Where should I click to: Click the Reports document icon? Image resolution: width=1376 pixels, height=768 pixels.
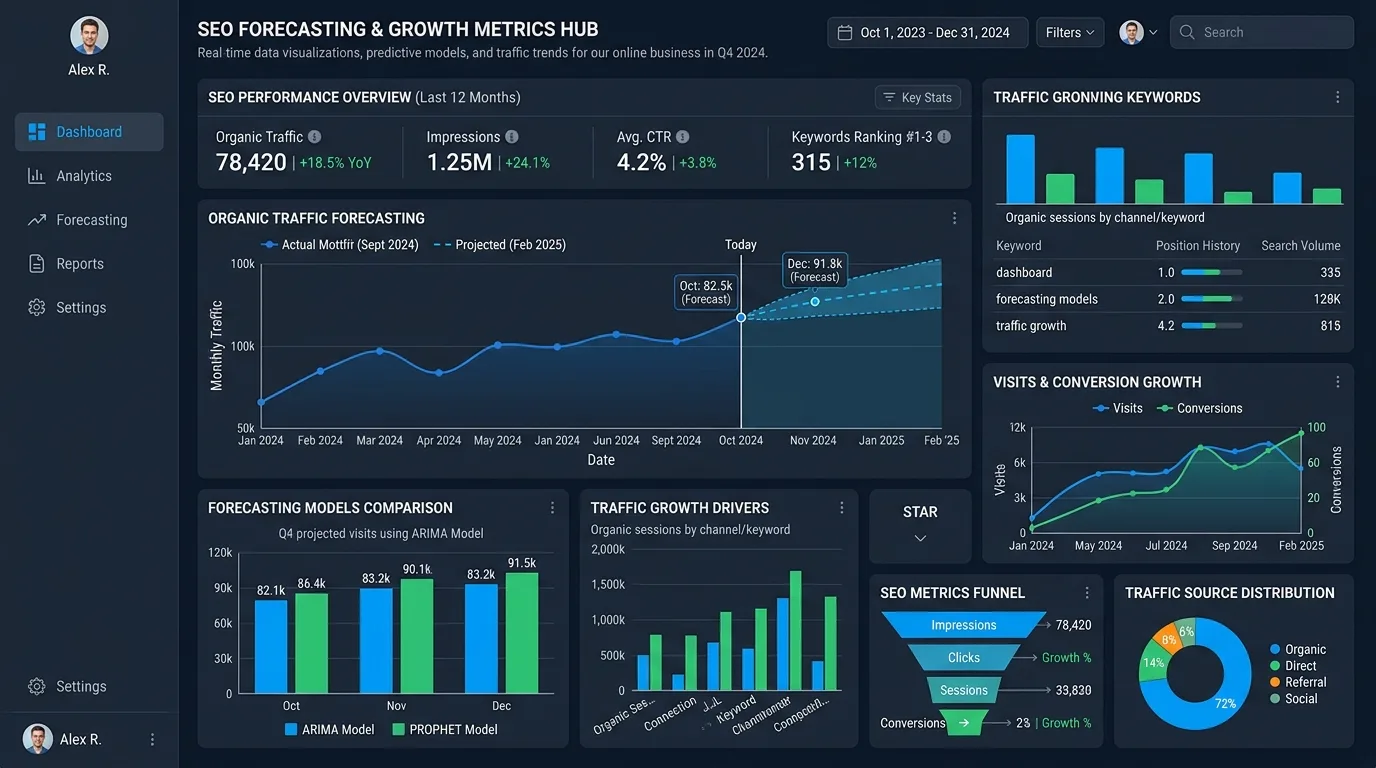tap(37, 264)
